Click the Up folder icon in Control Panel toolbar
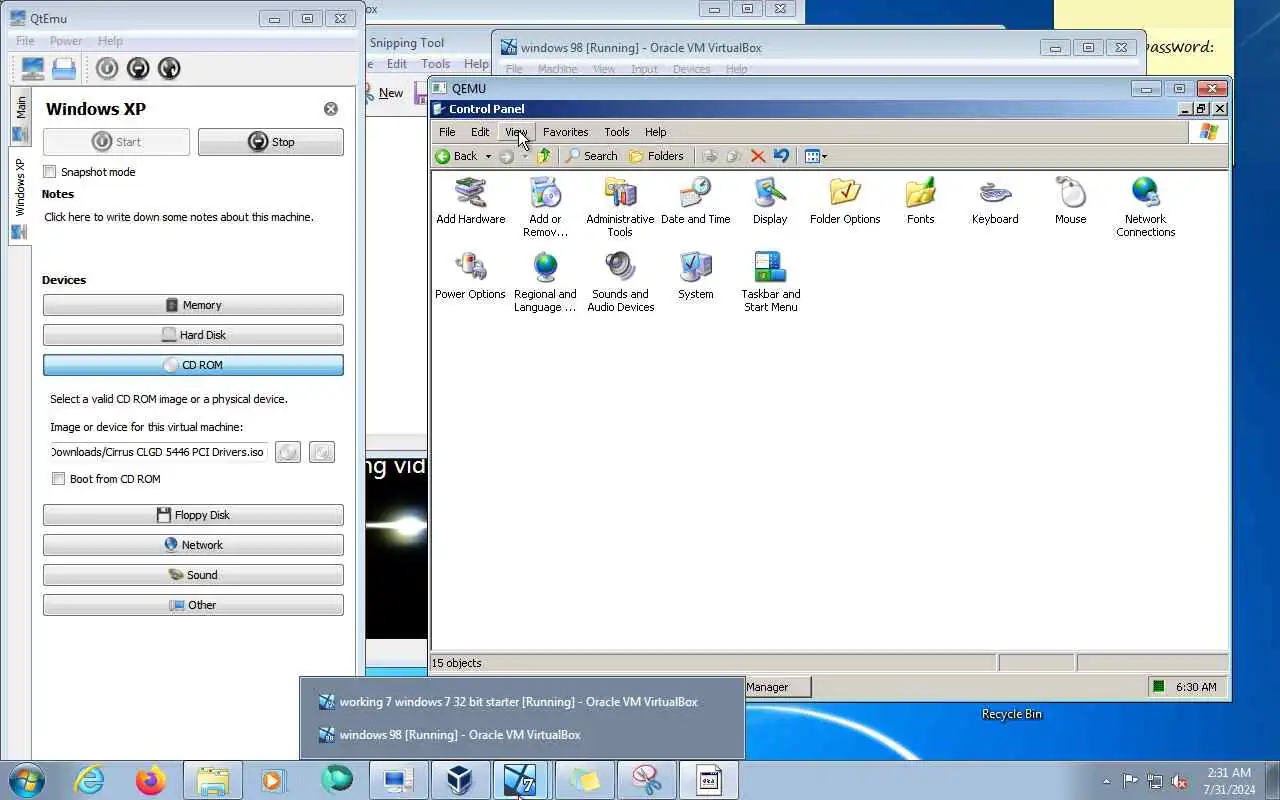 point(544,156)
